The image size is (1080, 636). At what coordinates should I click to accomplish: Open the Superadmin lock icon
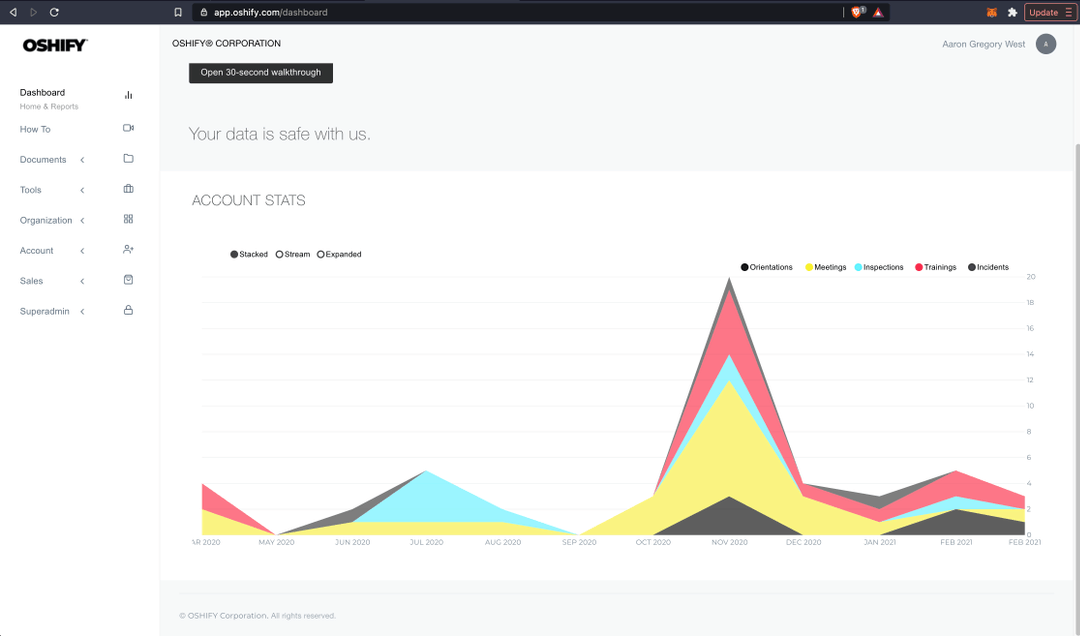(x=128, y=310)
